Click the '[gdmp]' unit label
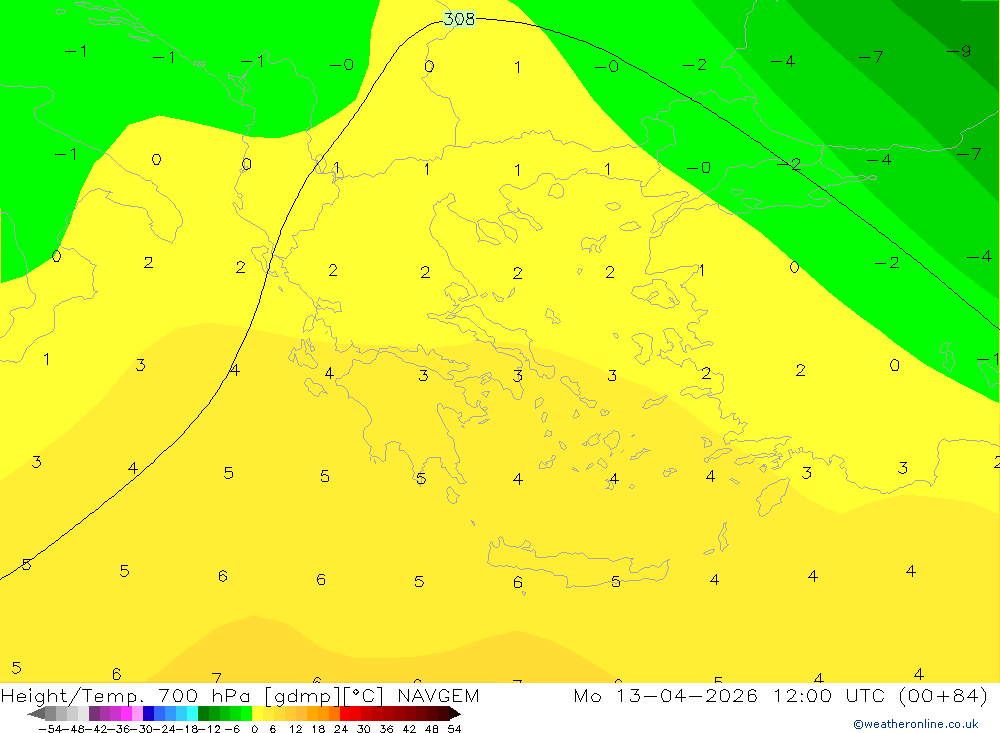 point(302,696)
